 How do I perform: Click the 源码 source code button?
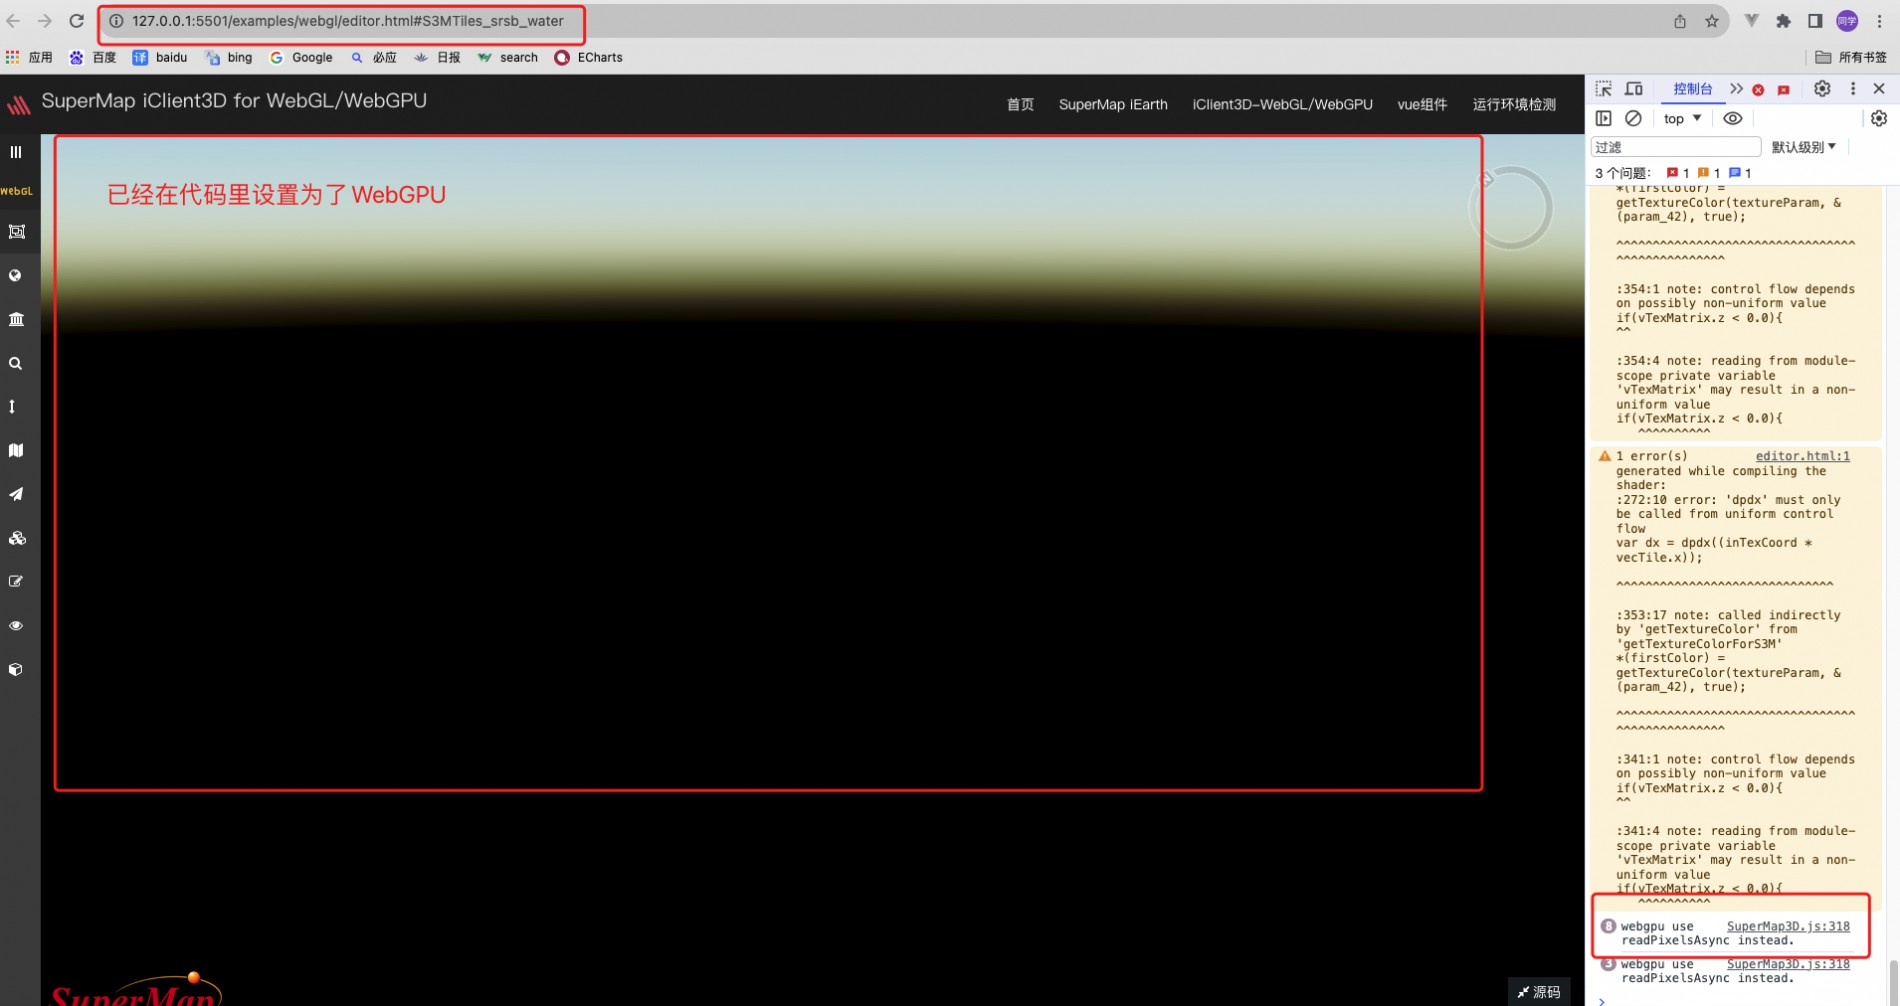[x=1538, y=992]
